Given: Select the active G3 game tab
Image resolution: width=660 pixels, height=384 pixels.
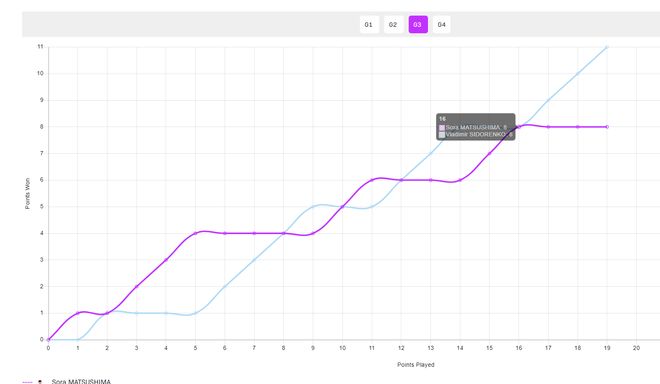Looking at the screenshot, I should 418,24.
